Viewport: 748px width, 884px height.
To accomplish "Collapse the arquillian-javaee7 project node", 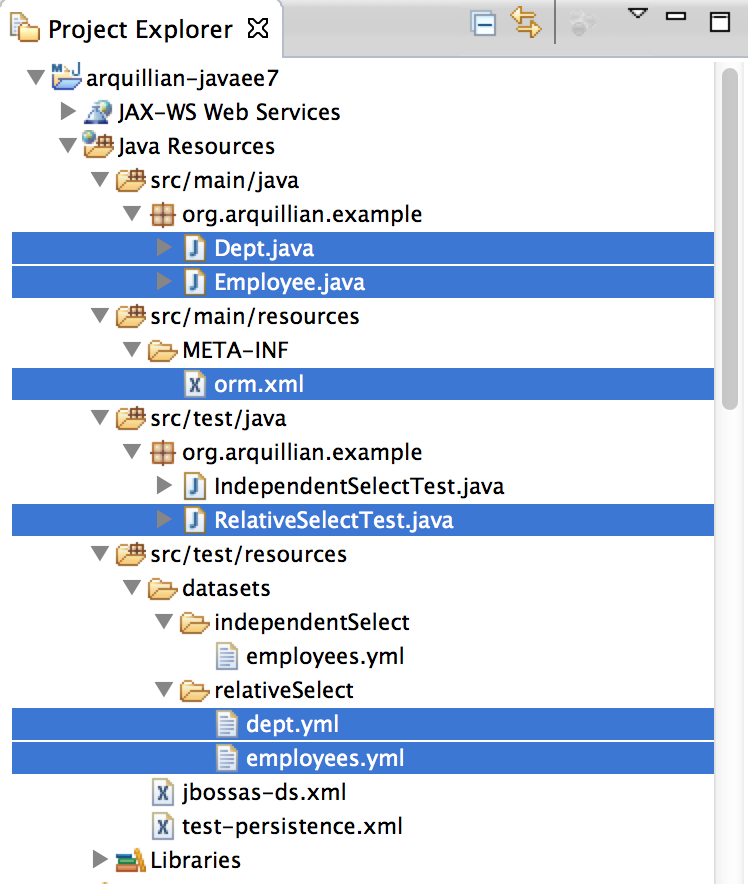I will tap(36, 77).
